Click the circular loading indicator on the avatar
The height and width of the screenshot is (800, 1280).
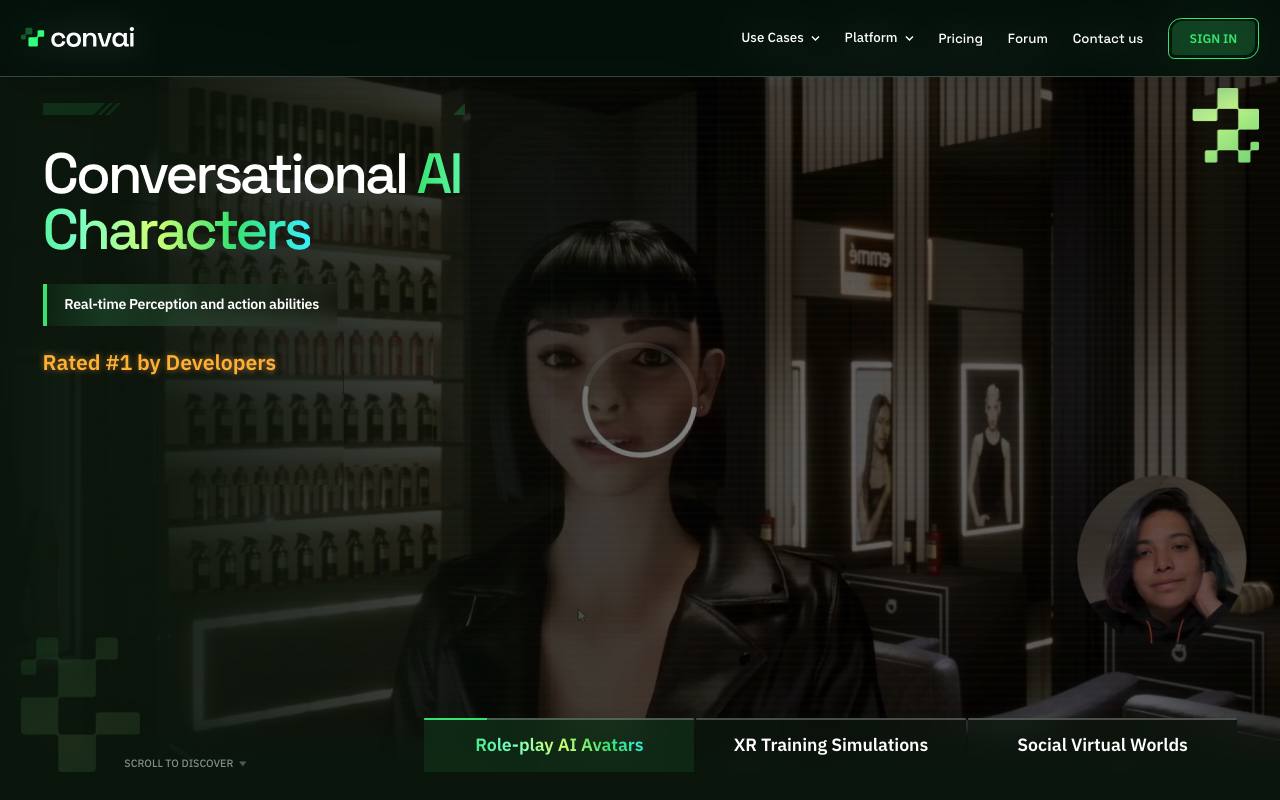(640, 400)
